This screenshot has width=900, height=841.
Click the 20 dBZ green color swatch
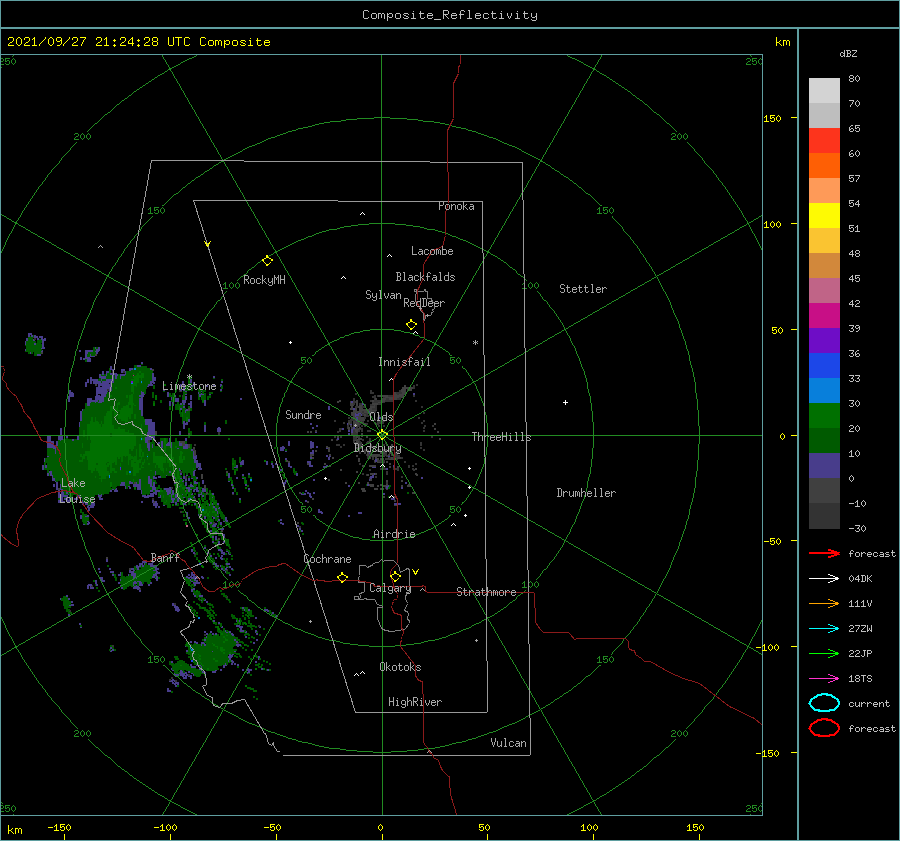[x=824, y=416]
